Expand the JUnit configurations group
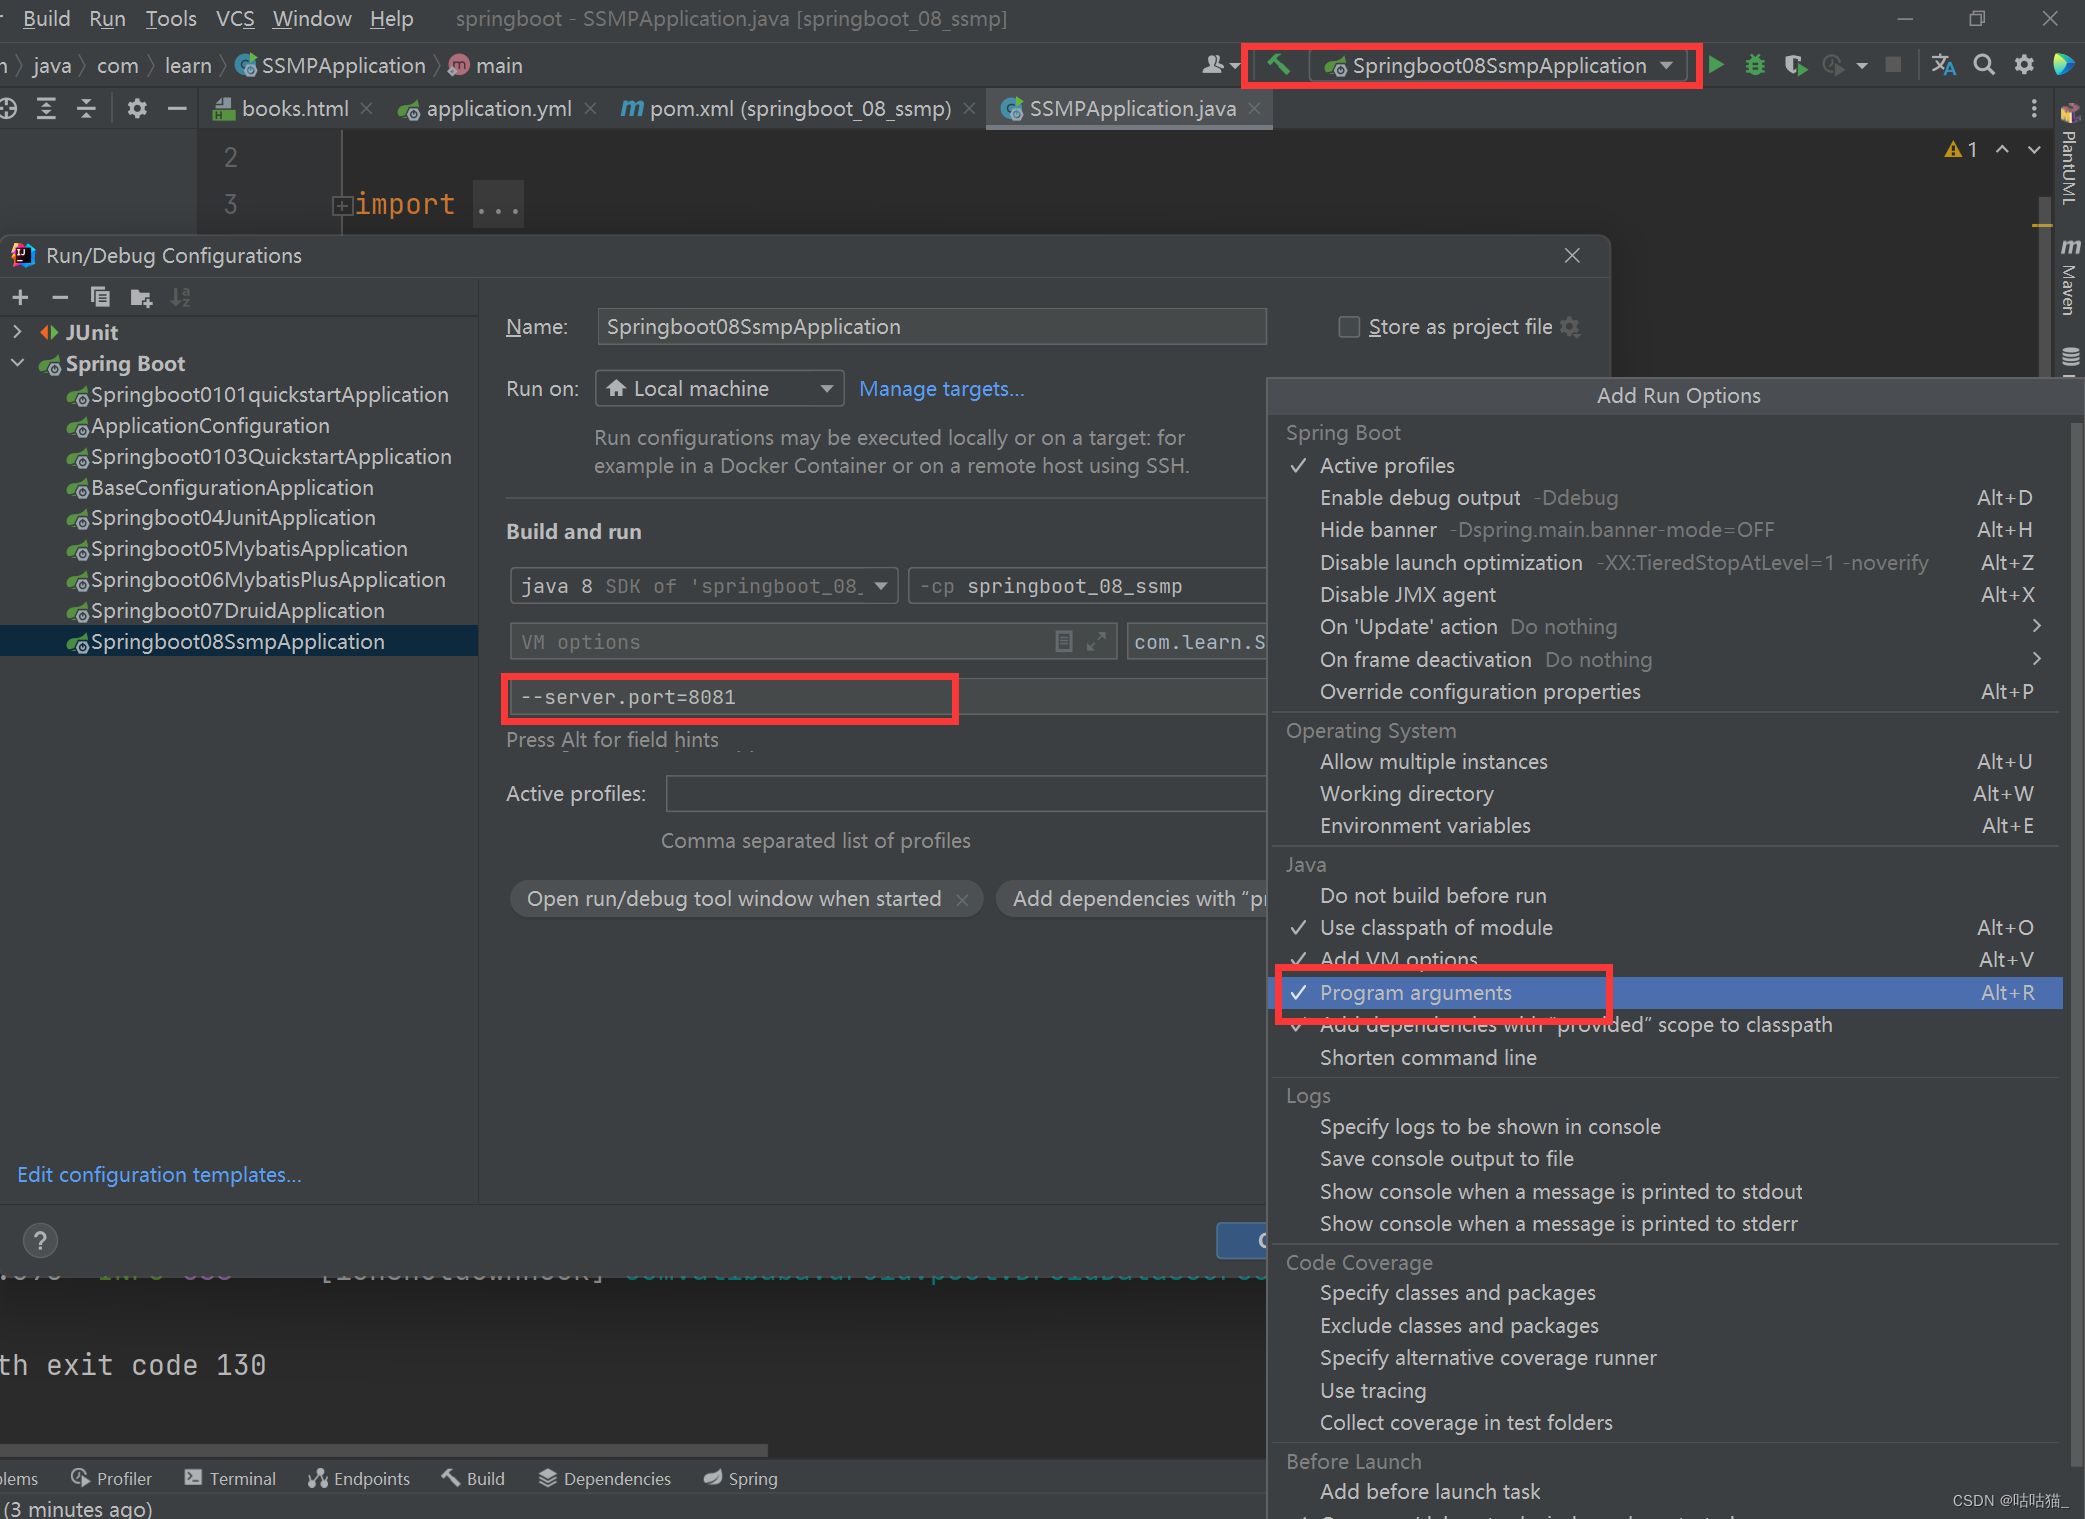2085x1519 pixels. (x=17, y=331)
